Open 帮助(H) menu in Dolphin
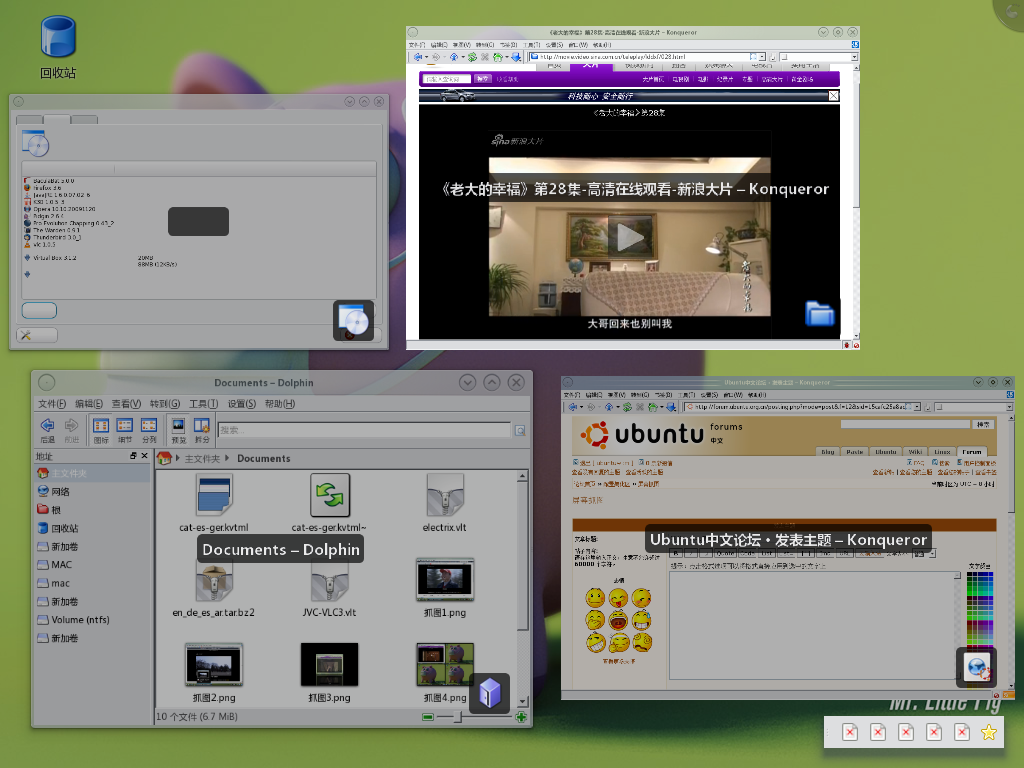The width and height of the screenshot is (1024, 768). 280,404
